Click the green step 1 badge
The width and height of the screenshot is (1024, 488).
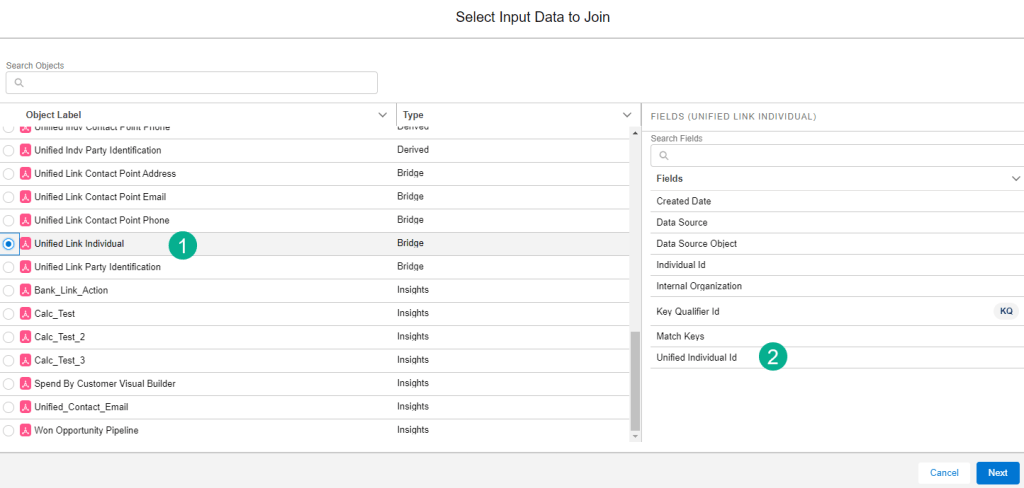[182, 245]
